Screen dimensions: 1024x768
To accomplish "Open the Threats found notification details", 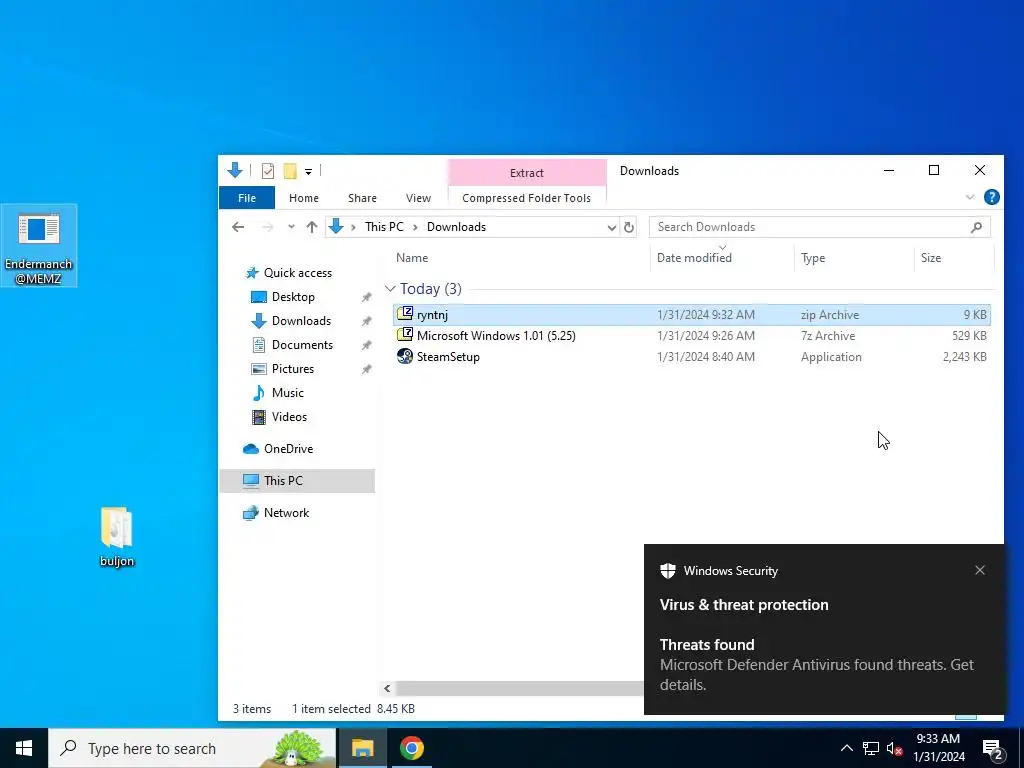I will (816, 665).
